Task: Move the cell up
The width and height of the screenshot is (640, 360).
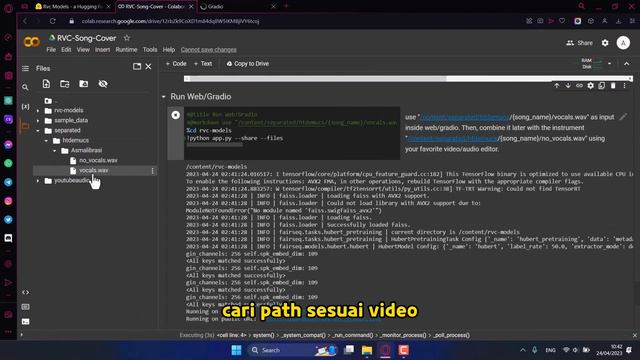Action: (557, 86)
